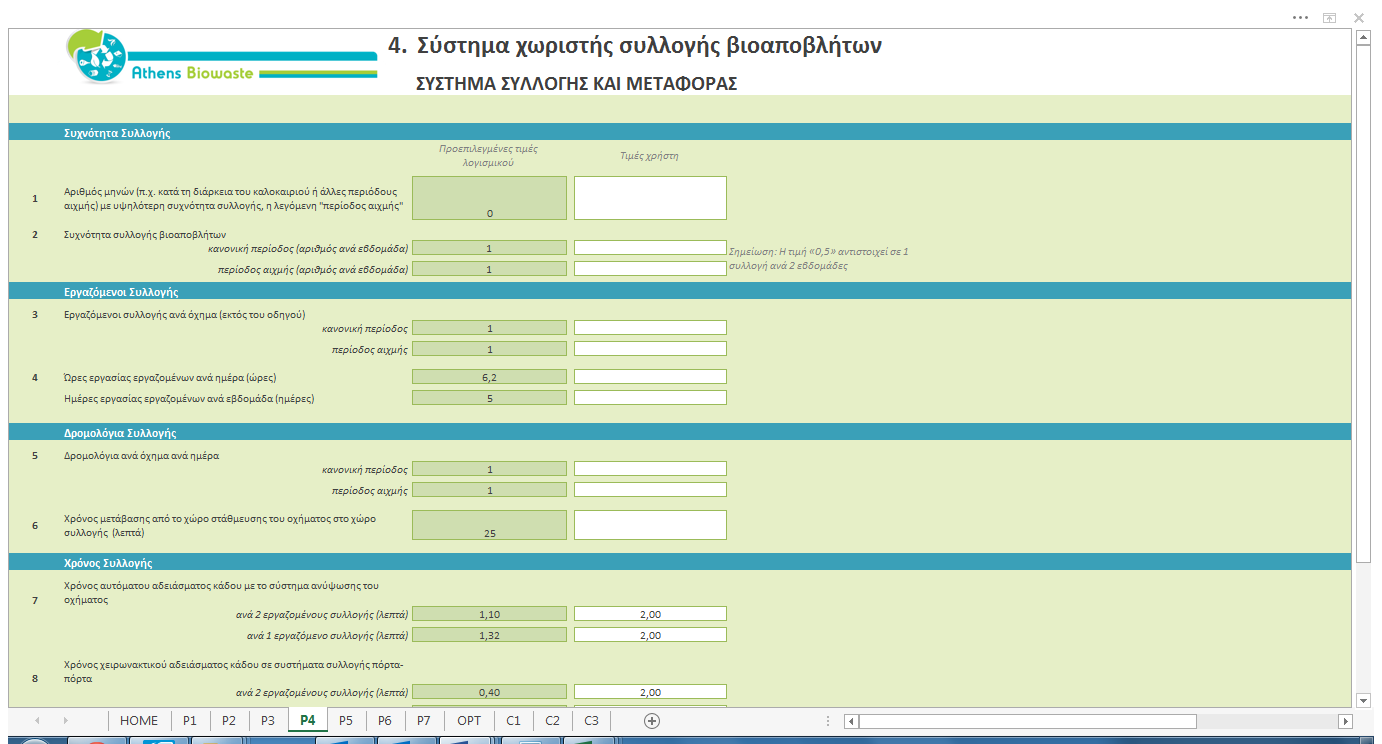Viewport: 1382px width, 744px height.
Task: Select user value for Δρομολόγια περίοδος αιχμής
Action: (650, 490)
